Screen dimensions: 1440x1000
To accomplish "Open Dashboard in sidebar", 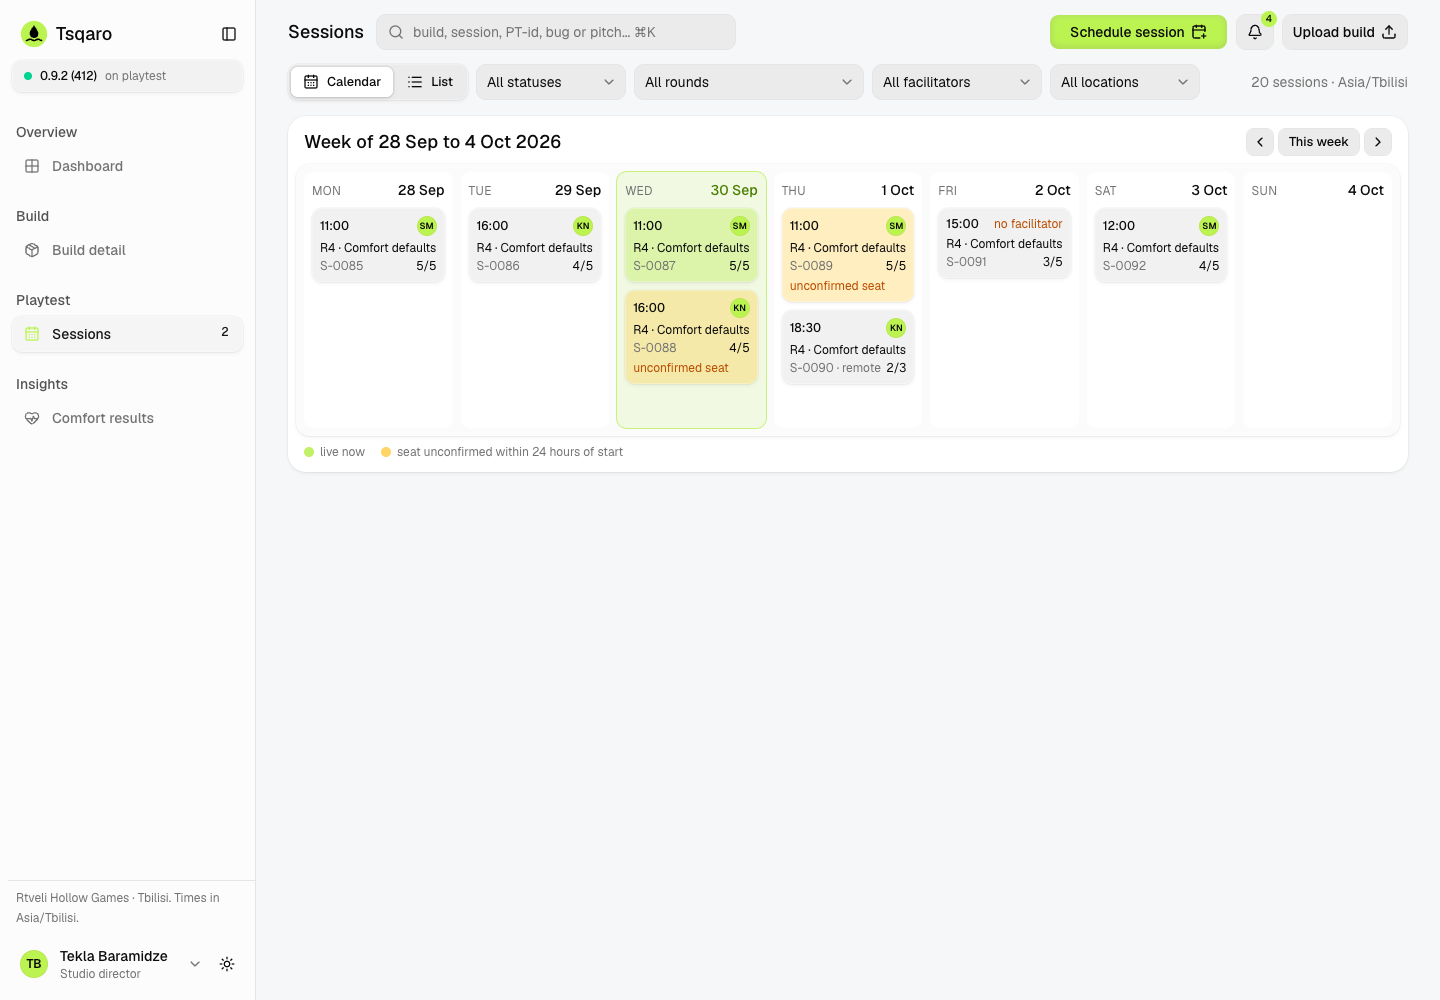I will click(x=127, y=166).
